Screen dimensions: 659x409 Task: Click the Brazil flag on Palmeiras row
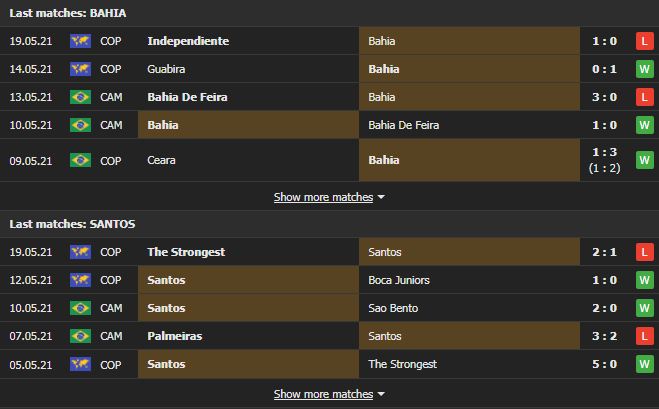[x=80, y=336]
